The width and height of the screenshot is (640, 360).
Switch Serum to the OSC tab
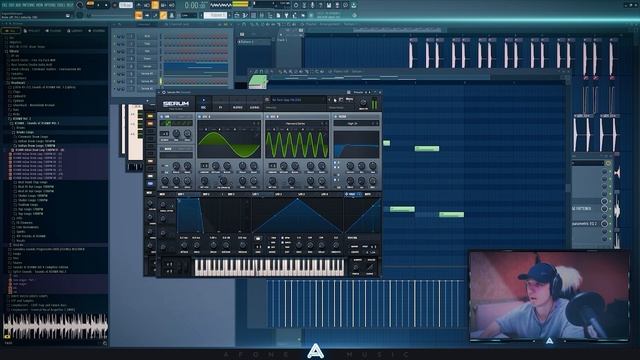[x=203, y=107]
